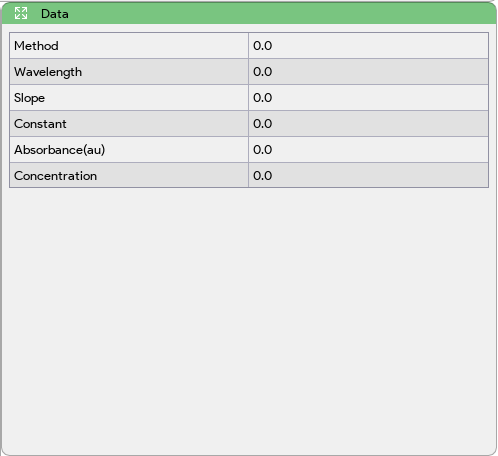This screenshot has width=498, height=456.
Task: Click the Data panel title text
Action: [x=55, y=14]
